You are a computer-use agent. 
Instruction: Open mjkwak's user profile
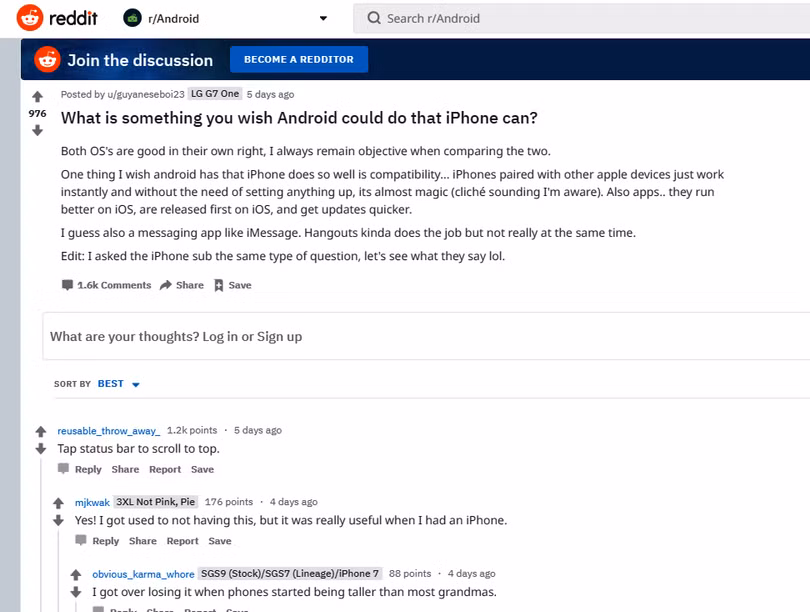coord(92,502)
